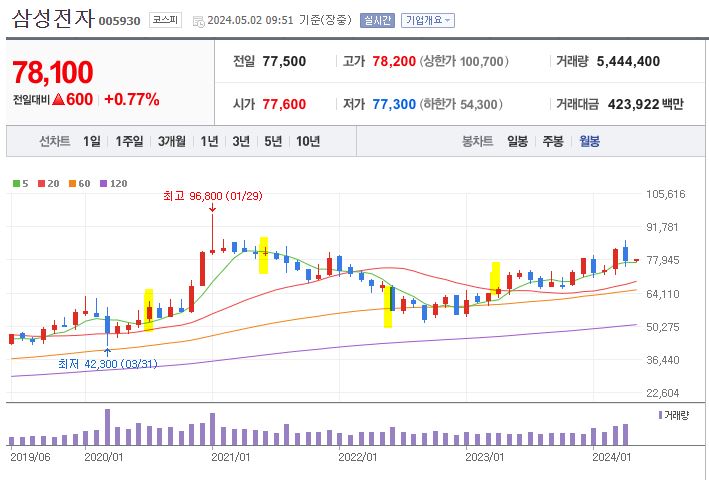The height and width of the screenshot is (480, 709).
Task: Switch to 월봉 monthly candle chart
Action: [590, 141]
